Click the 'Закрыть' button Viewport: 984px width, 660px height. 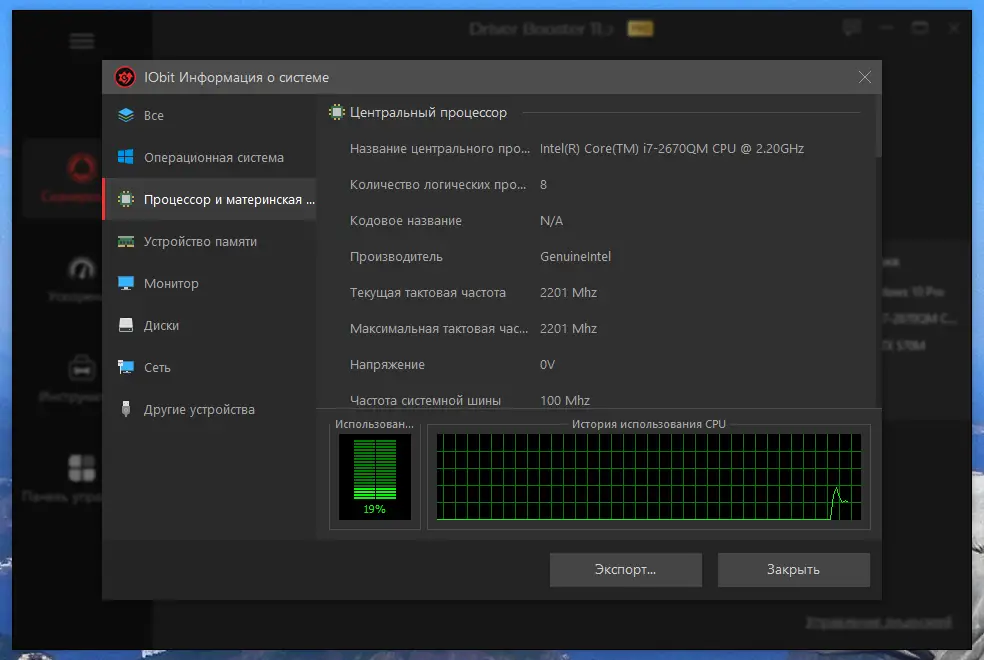tap(793, 570)
